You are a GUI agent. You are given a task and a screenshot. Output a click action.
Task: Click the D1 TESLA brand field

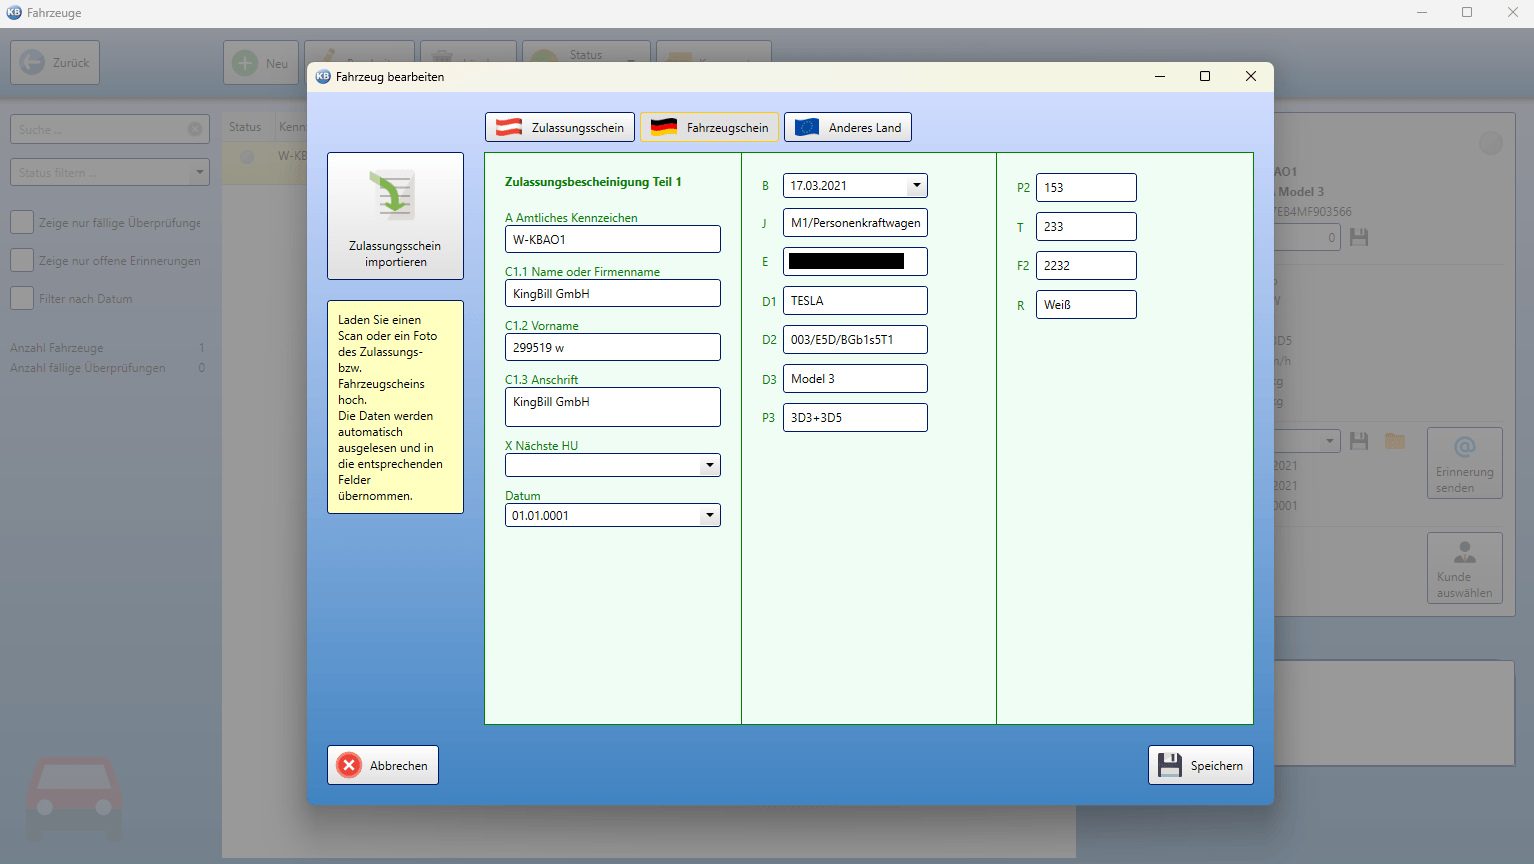855,300
